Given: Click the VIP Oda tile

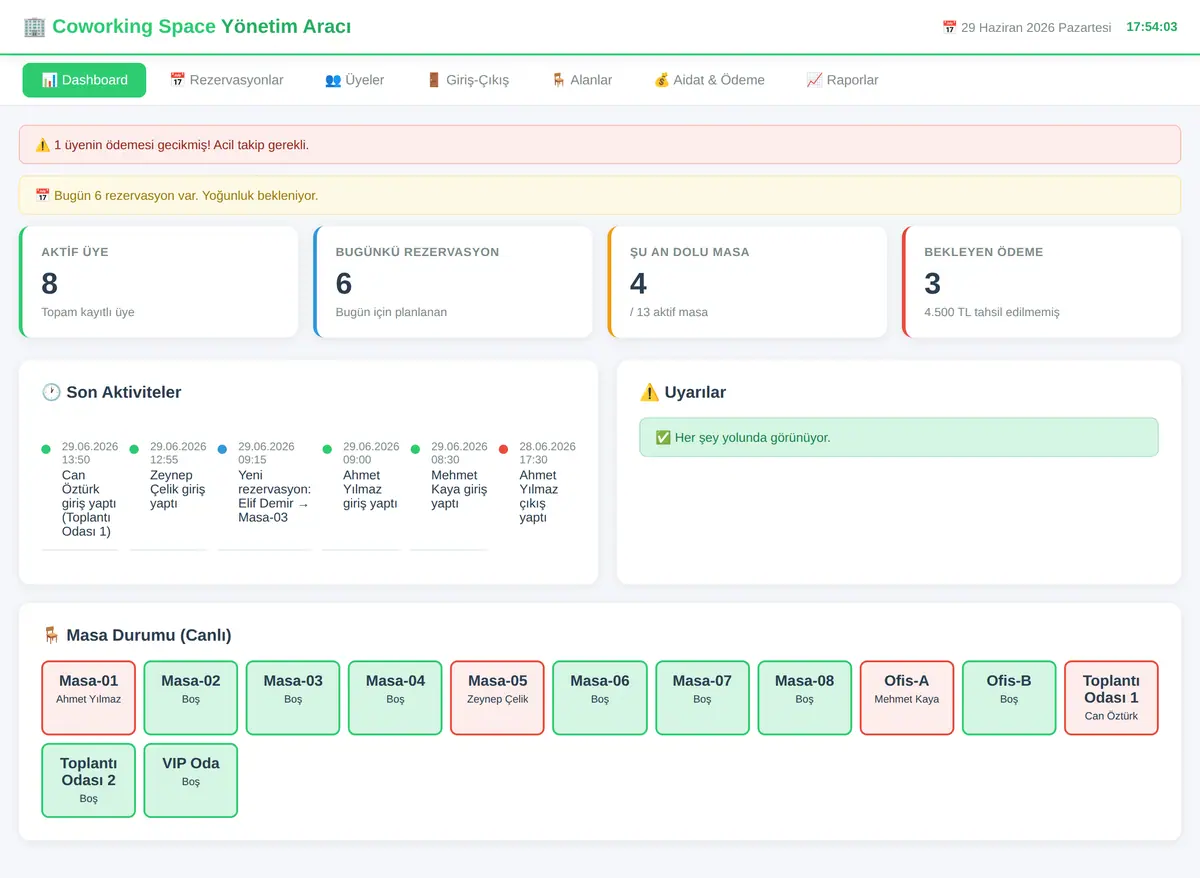Looking at the screenshot, I should coord(191,780).
